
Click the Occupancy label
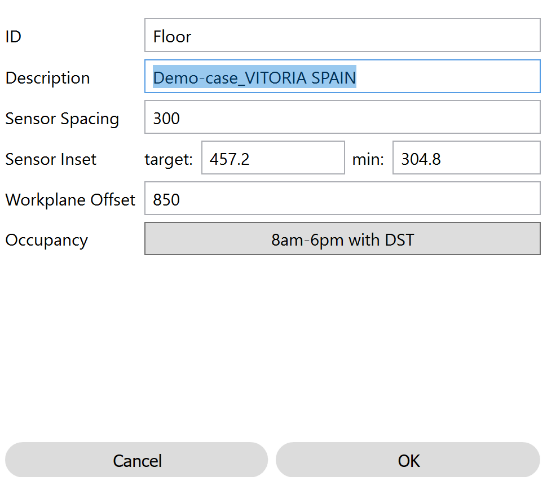pyautogui.click(x=46, y=241)
